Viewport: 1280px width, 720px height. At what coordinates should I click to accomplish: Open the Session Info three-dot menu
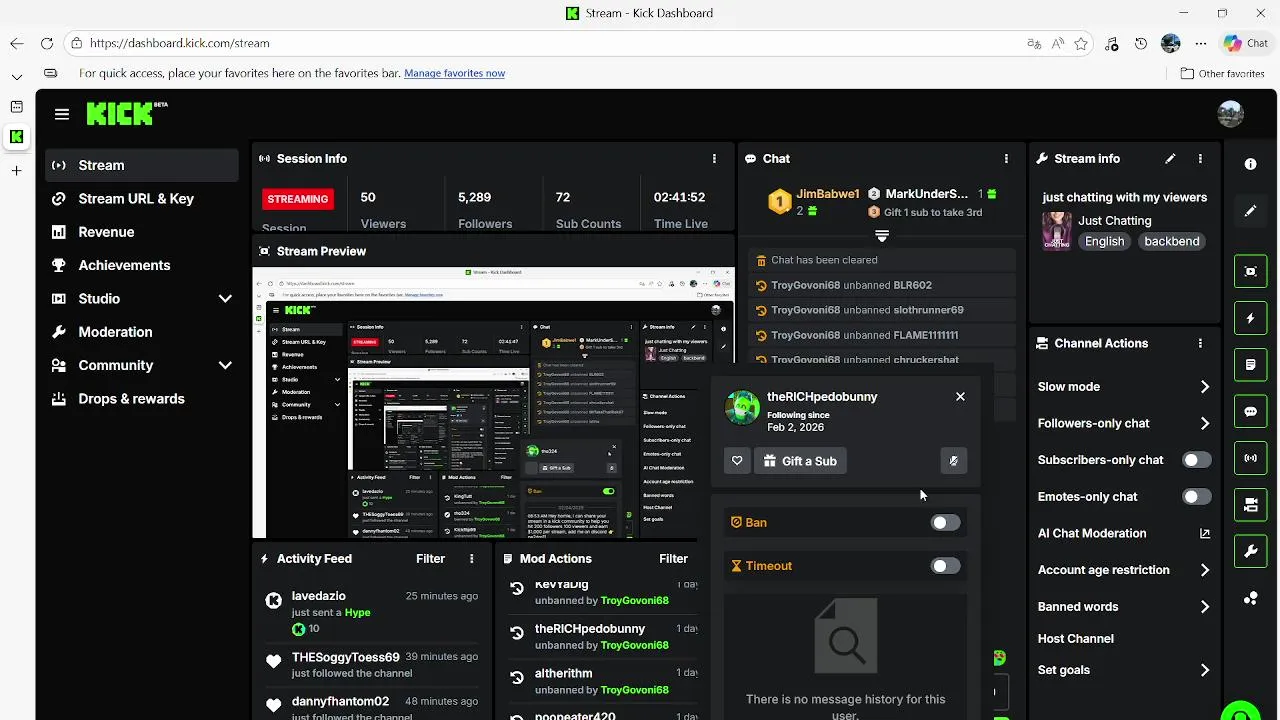click(714, 159)
